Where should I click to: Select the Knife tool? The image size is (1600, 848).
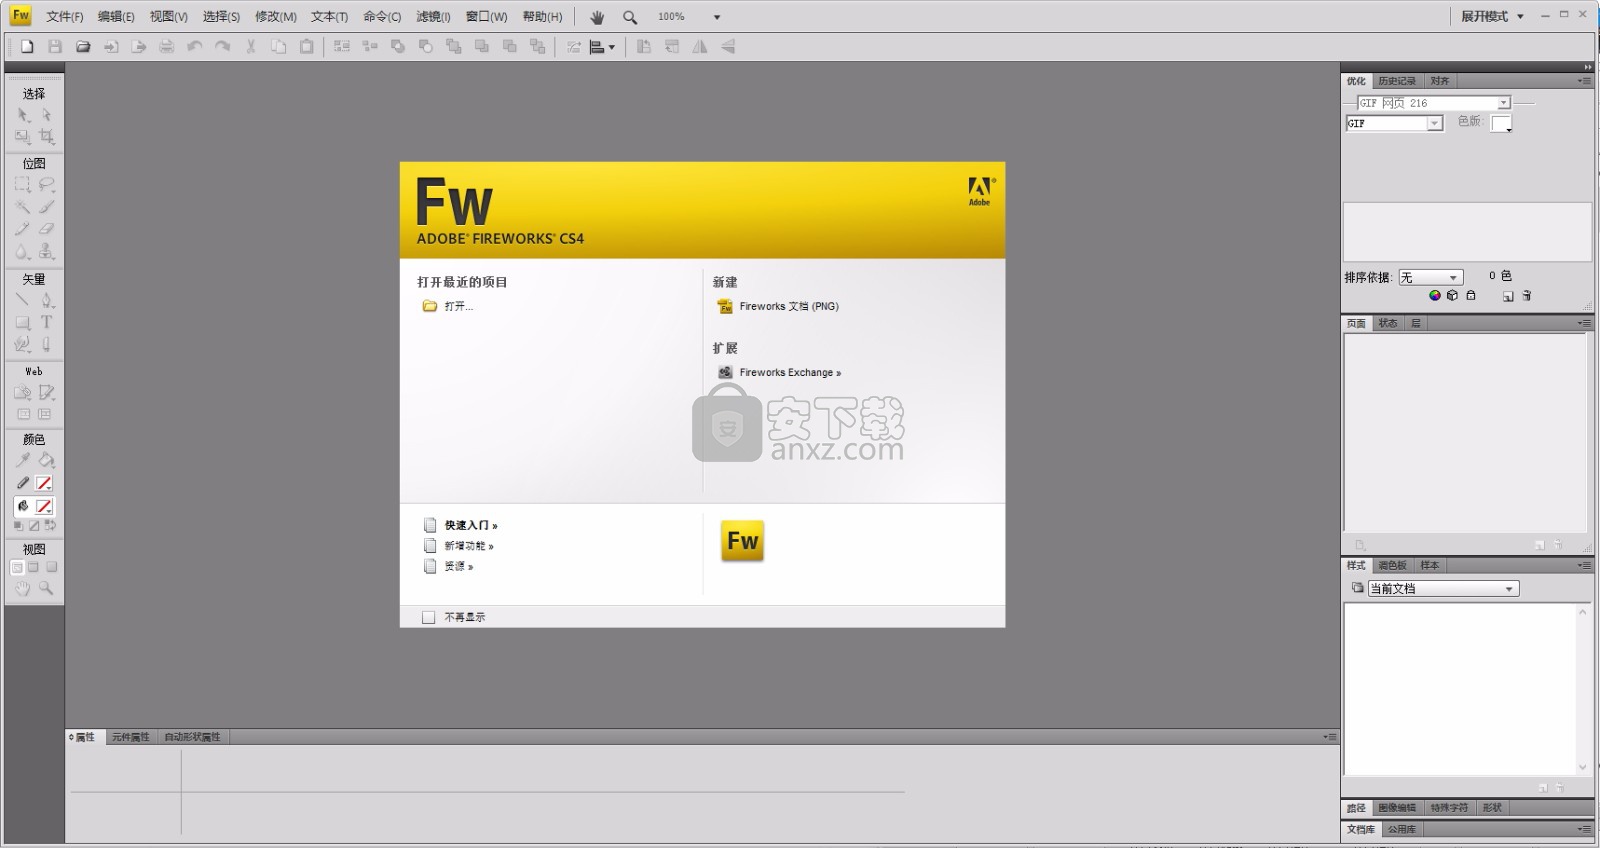click(x=46, y=344)
